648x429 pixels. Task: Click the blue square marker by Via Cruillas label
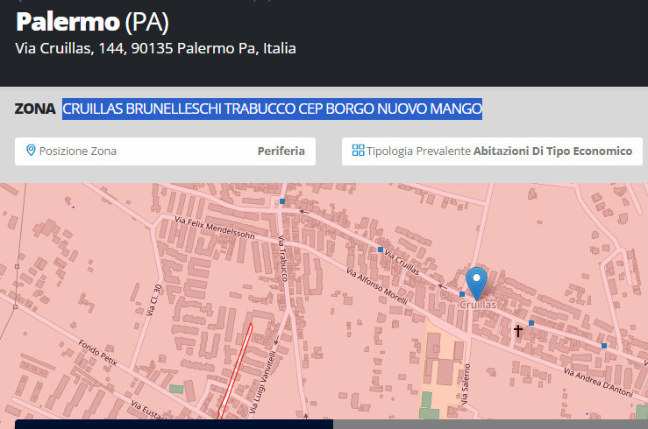[x=380, y=250]
